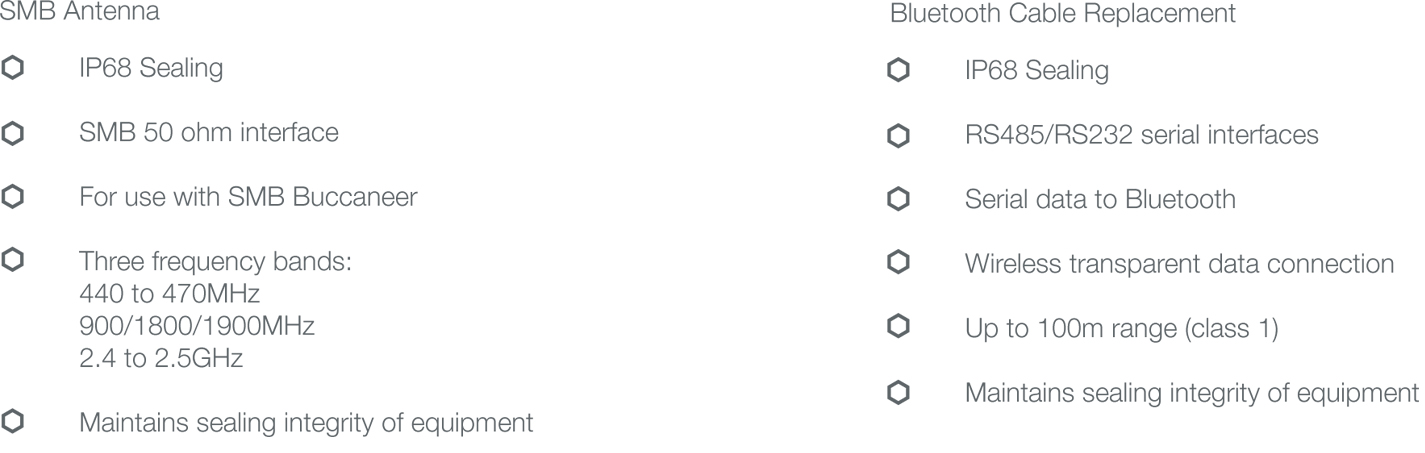Viewport: 1425px width, 453px height.
Task: Click hexagon bullet beside IP68 Sealing under Bluetooth
Action: (898, 71)
